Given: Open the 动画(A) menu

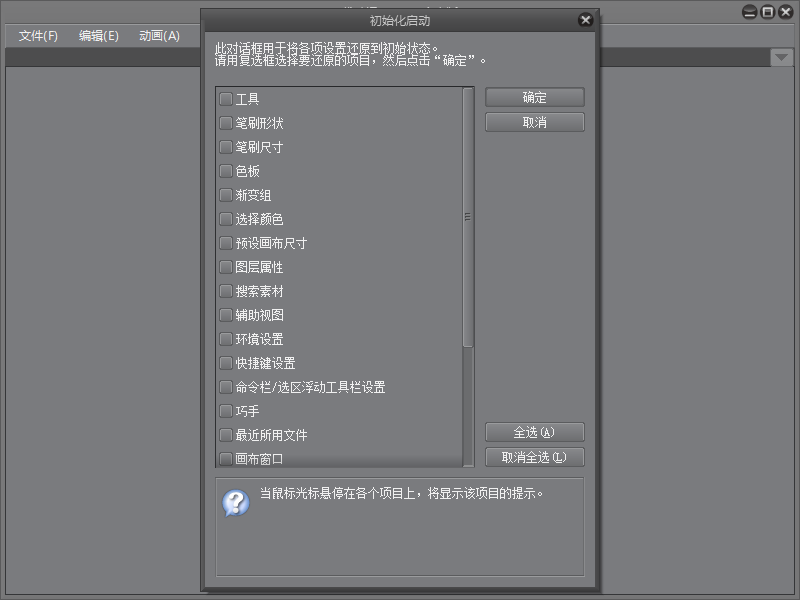Looking at the screenshot, I should [x=159, y=36].
